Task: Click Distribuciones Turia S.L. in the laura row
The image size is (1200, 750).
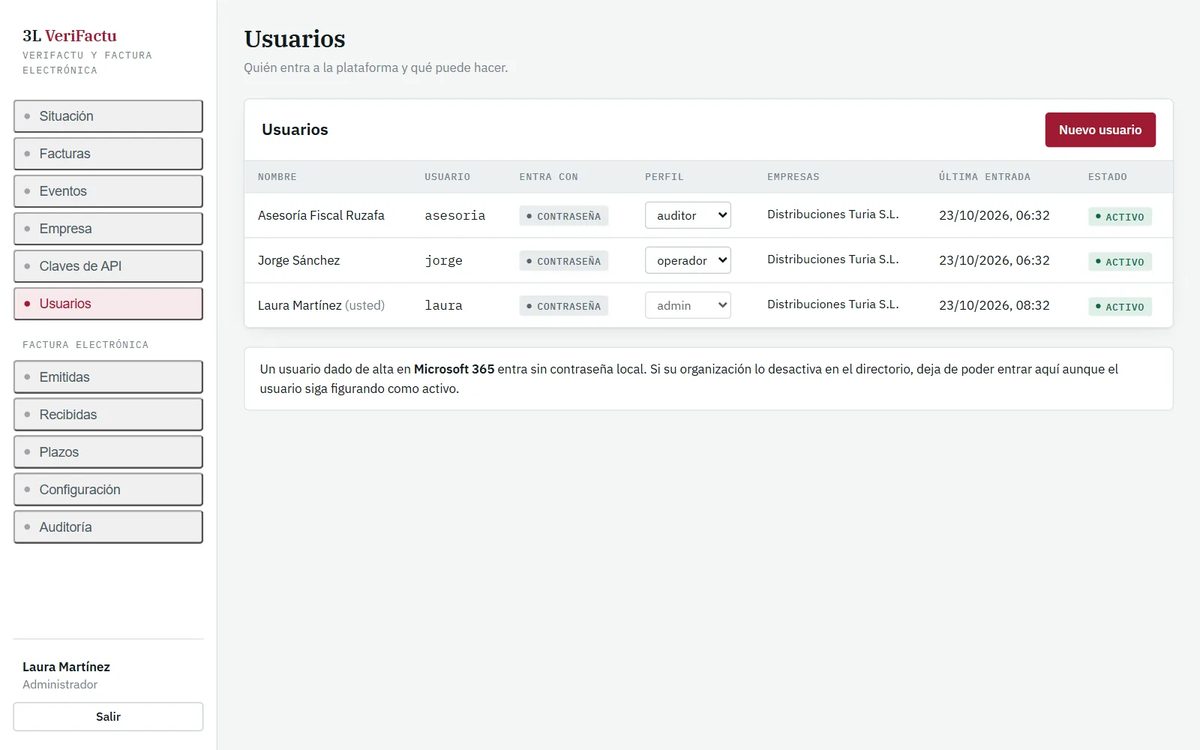Action: (833, 304)
